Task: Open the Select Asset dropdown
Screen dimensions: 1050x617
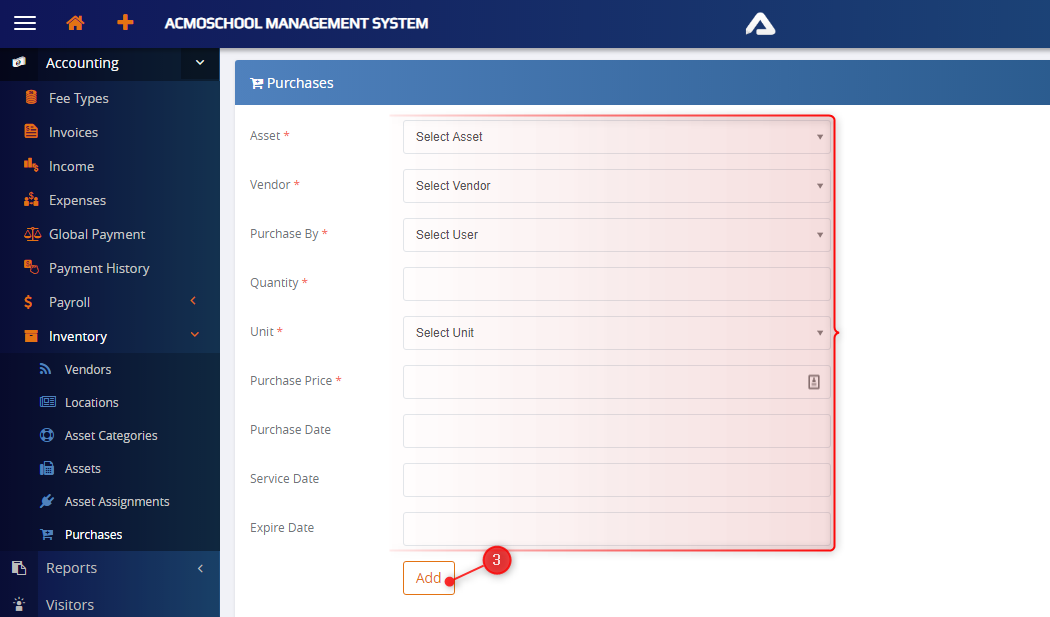Action: coord(616,137)
